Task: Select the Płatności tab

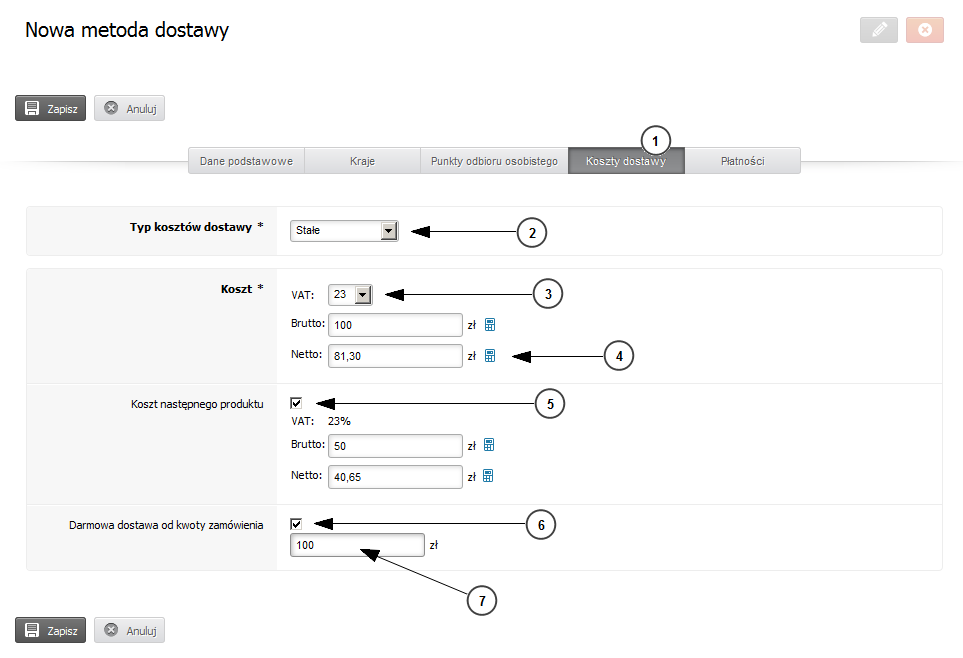Action: pos(743,161)
